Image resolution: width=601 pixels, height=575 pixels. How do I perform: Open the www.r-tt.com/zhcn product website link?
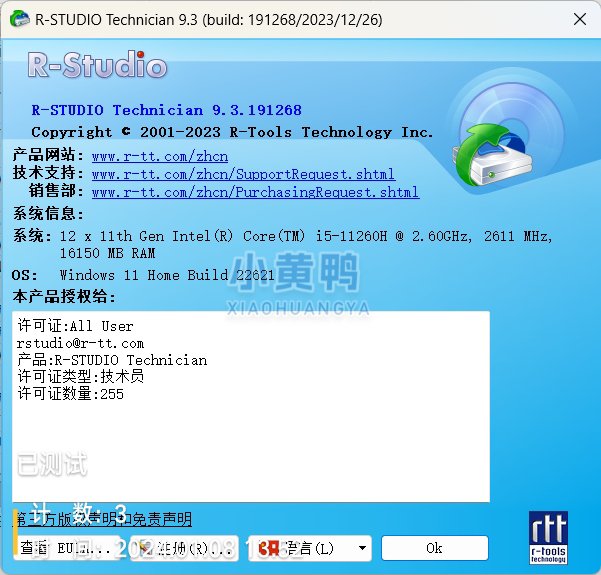tap(159, 156)
